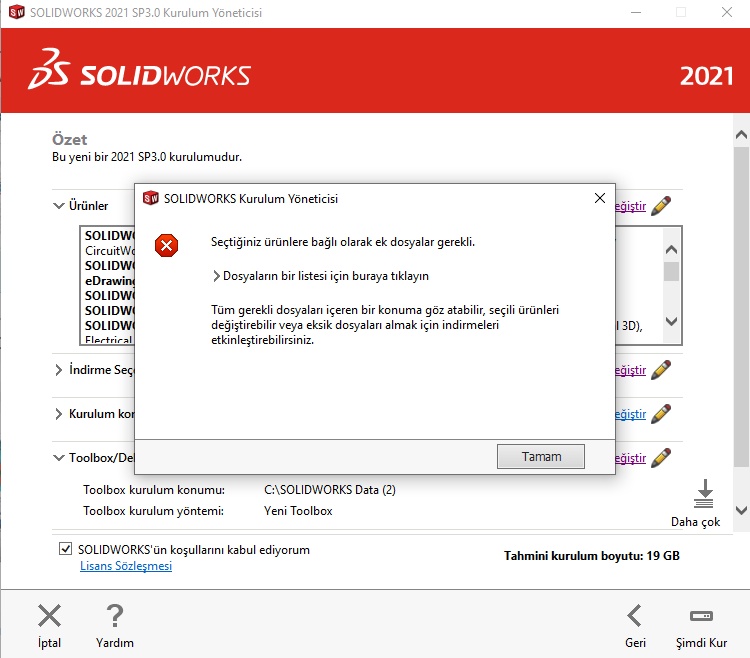Collapse the Toolbox section chevron

click(58, 458)
